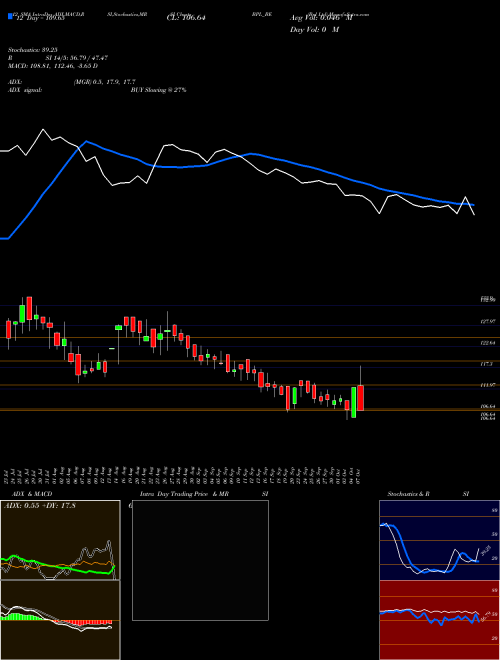Select the 'Avg Vol: 0.046 M' label
This screenshot has height=660, width=500.
tap(321, 18)
